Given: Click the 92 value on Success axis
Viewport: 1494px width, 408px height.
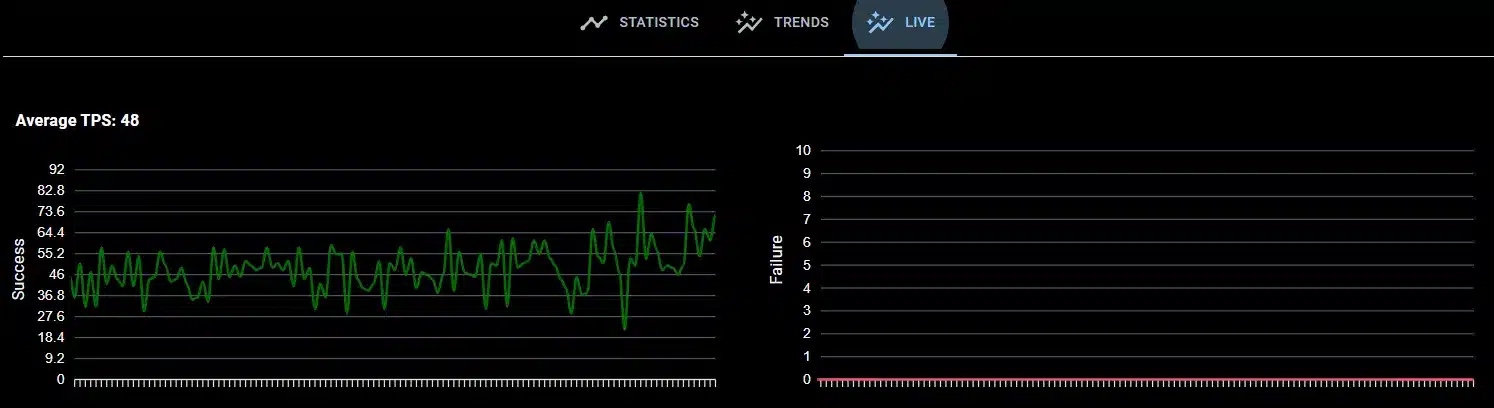Looking at the screenshot, I should click(56, 169).
